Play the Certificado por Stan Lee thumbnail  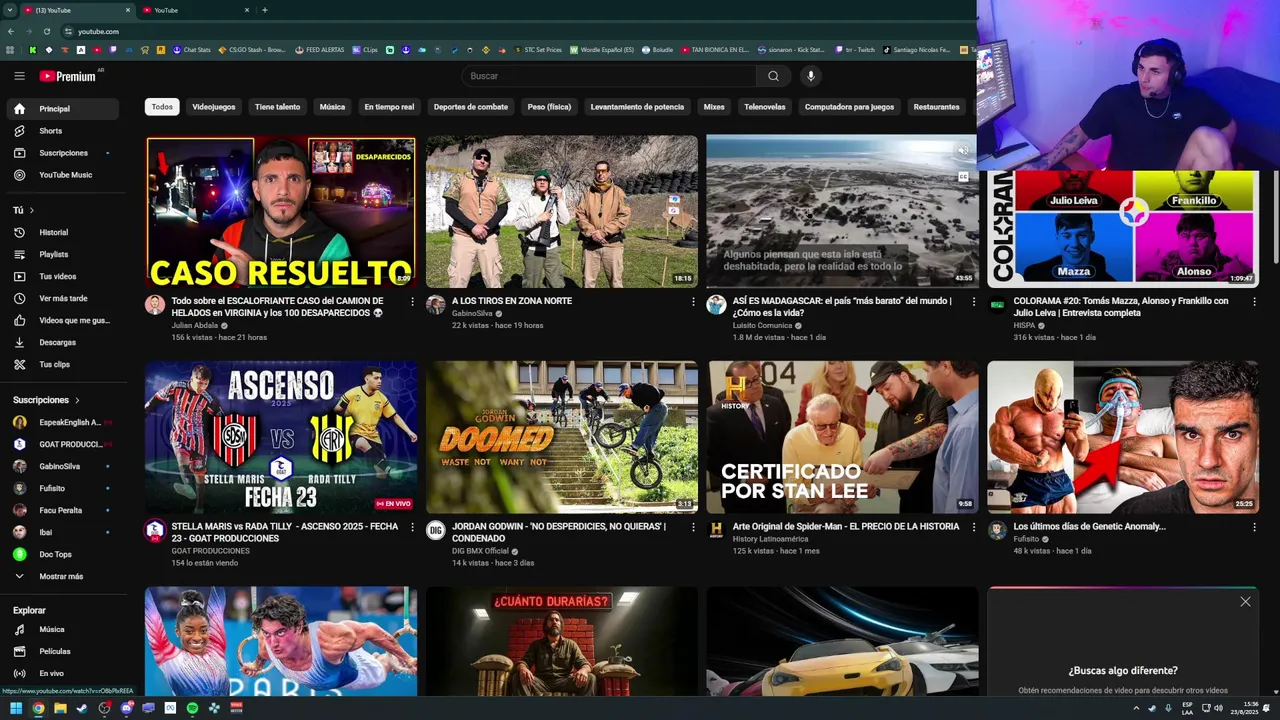843,437
